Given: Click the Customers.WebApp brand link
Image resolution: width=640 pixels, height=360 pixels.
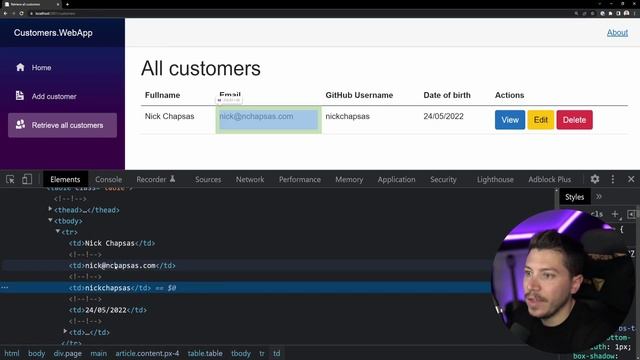Looking at the screenshot, I should tap(53, 33).
